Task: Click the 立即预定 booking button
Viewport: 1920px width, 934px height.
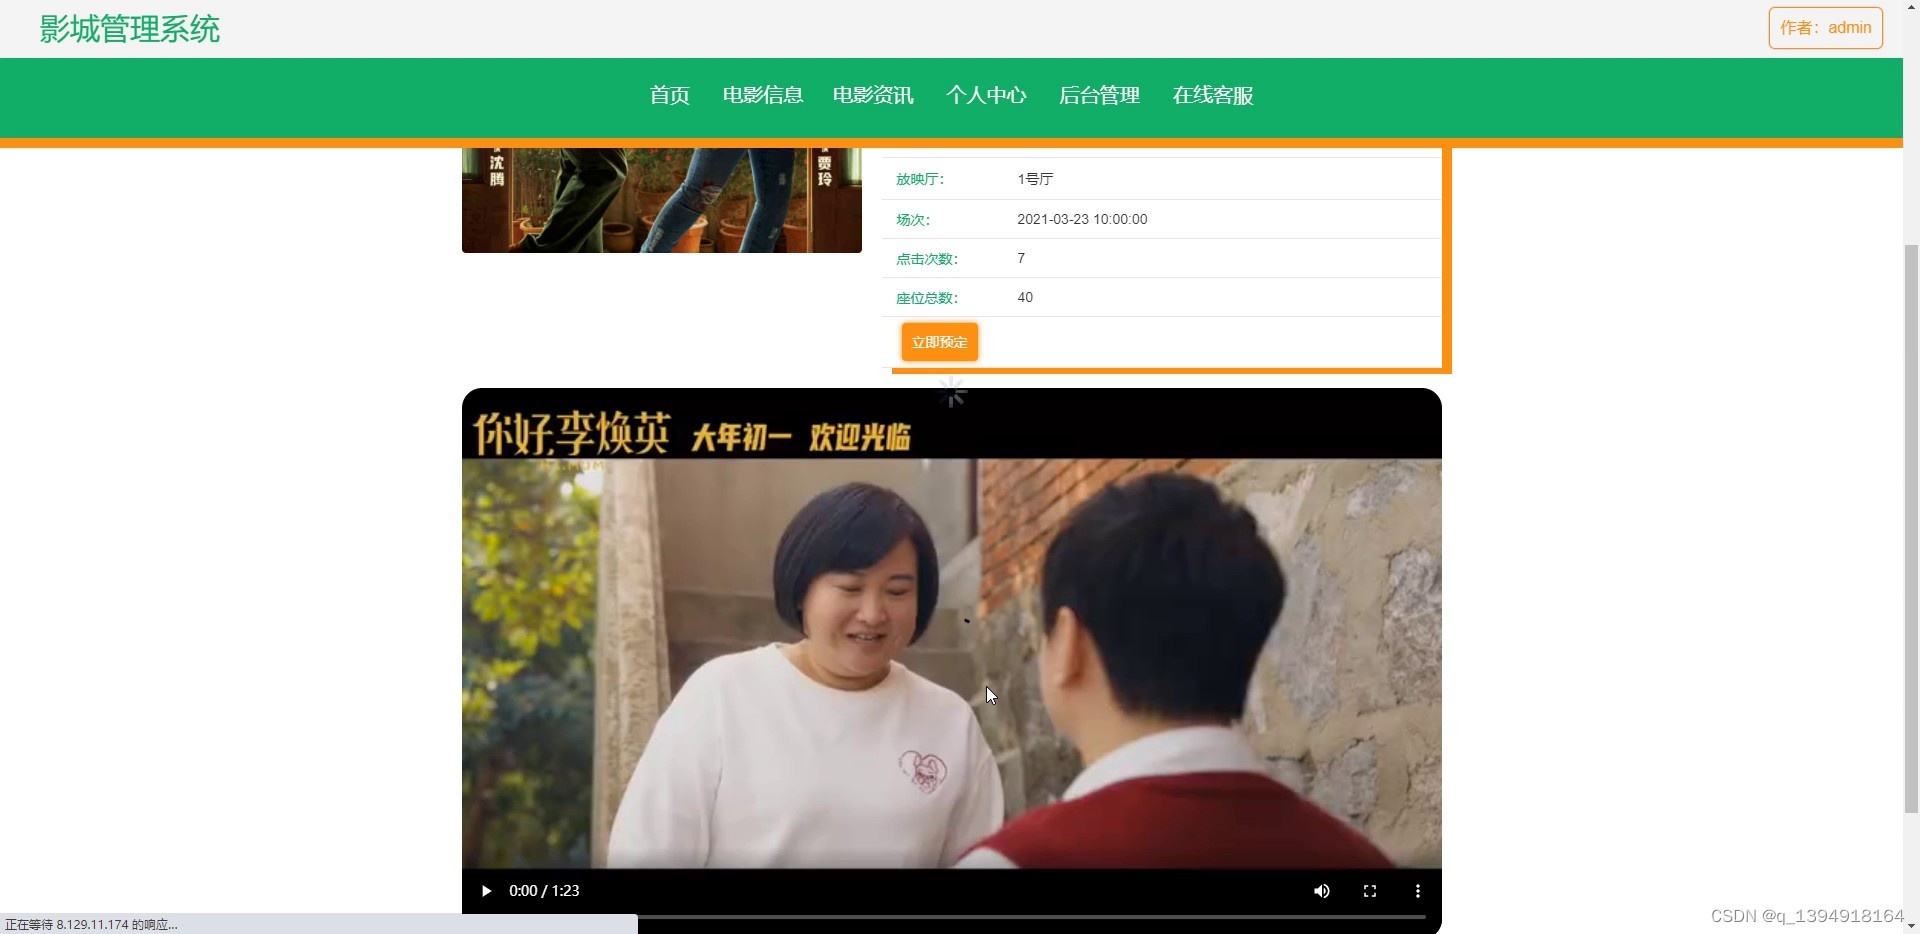Action: [938, 341]
